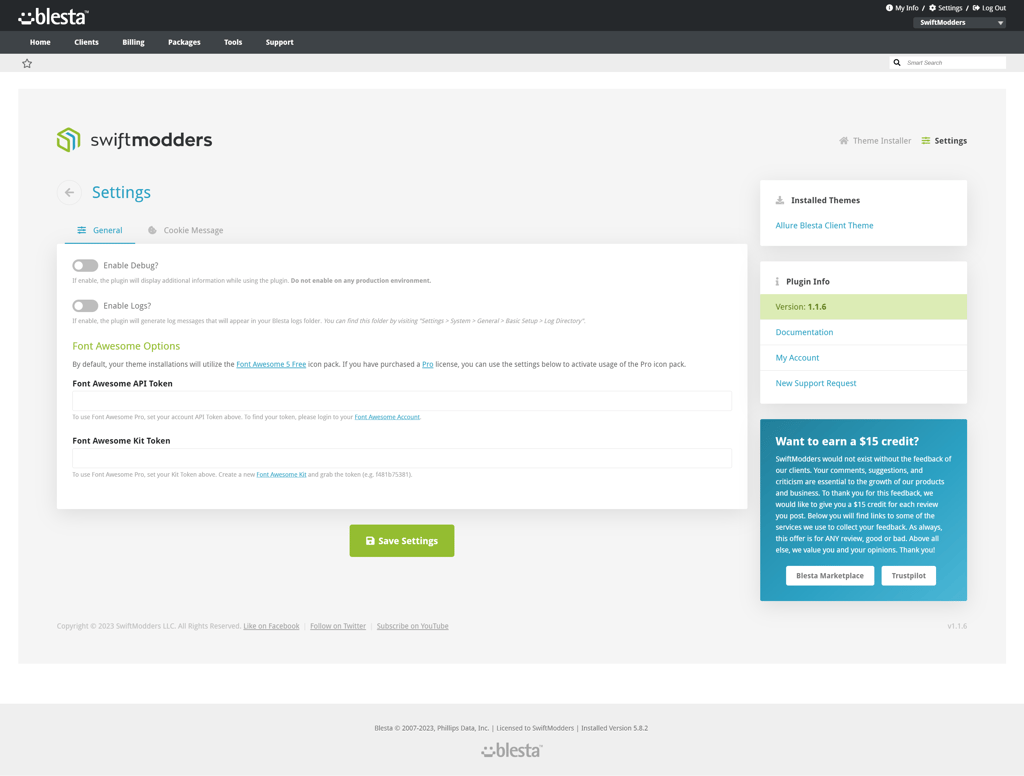Screen dimensions: 1024x776
Task: Click the Settings gear icon in header
Action: pyautogui.click(x=933, y=8)
